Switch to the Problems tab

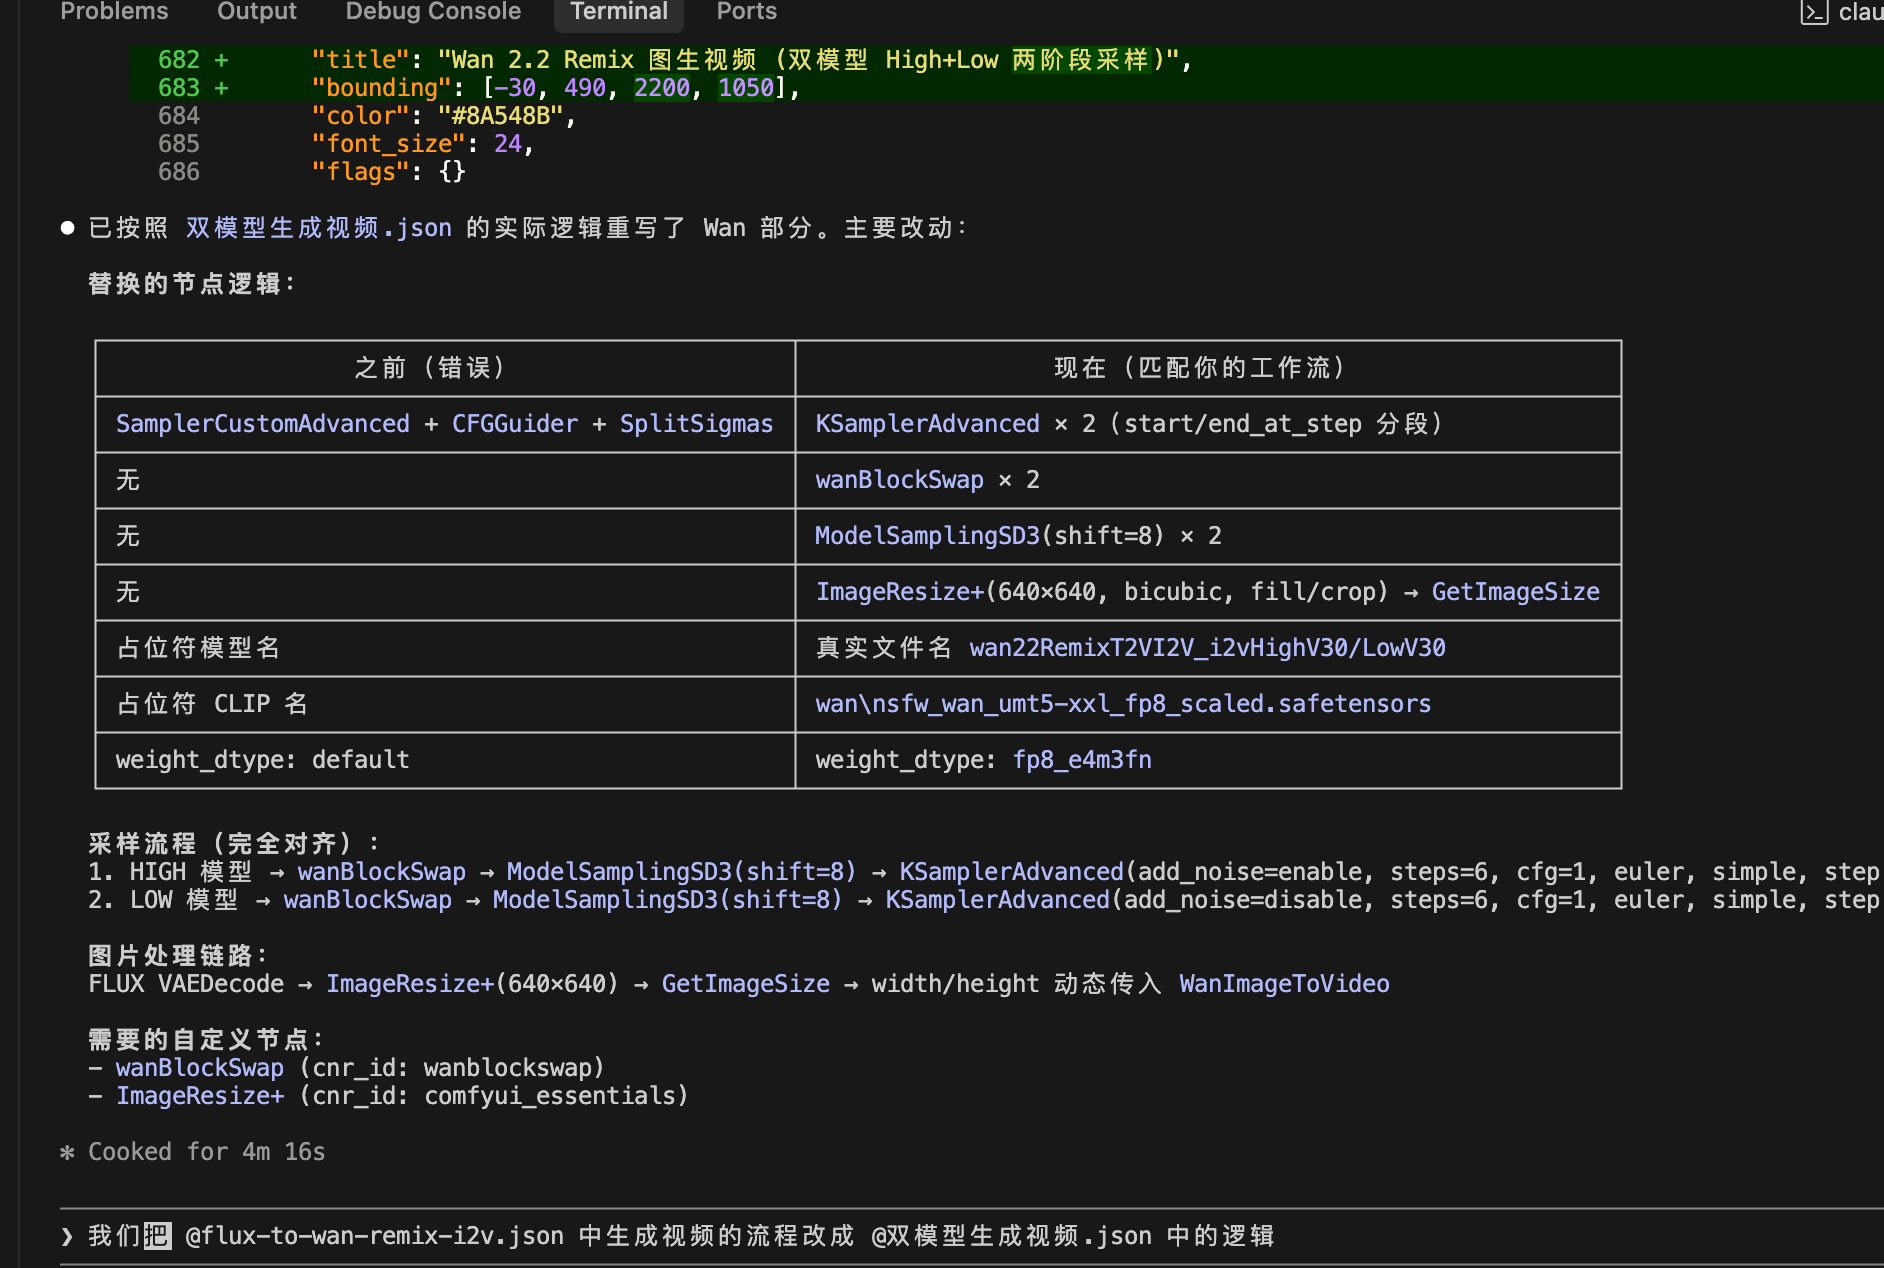click(113, 12)
